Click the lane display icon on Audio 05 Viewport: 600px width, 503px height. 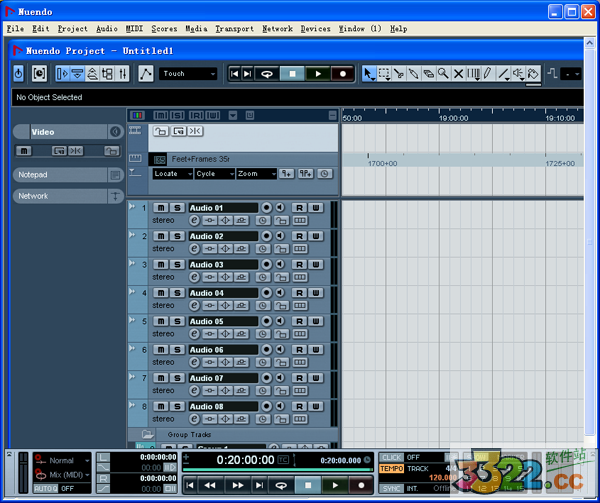300,334
